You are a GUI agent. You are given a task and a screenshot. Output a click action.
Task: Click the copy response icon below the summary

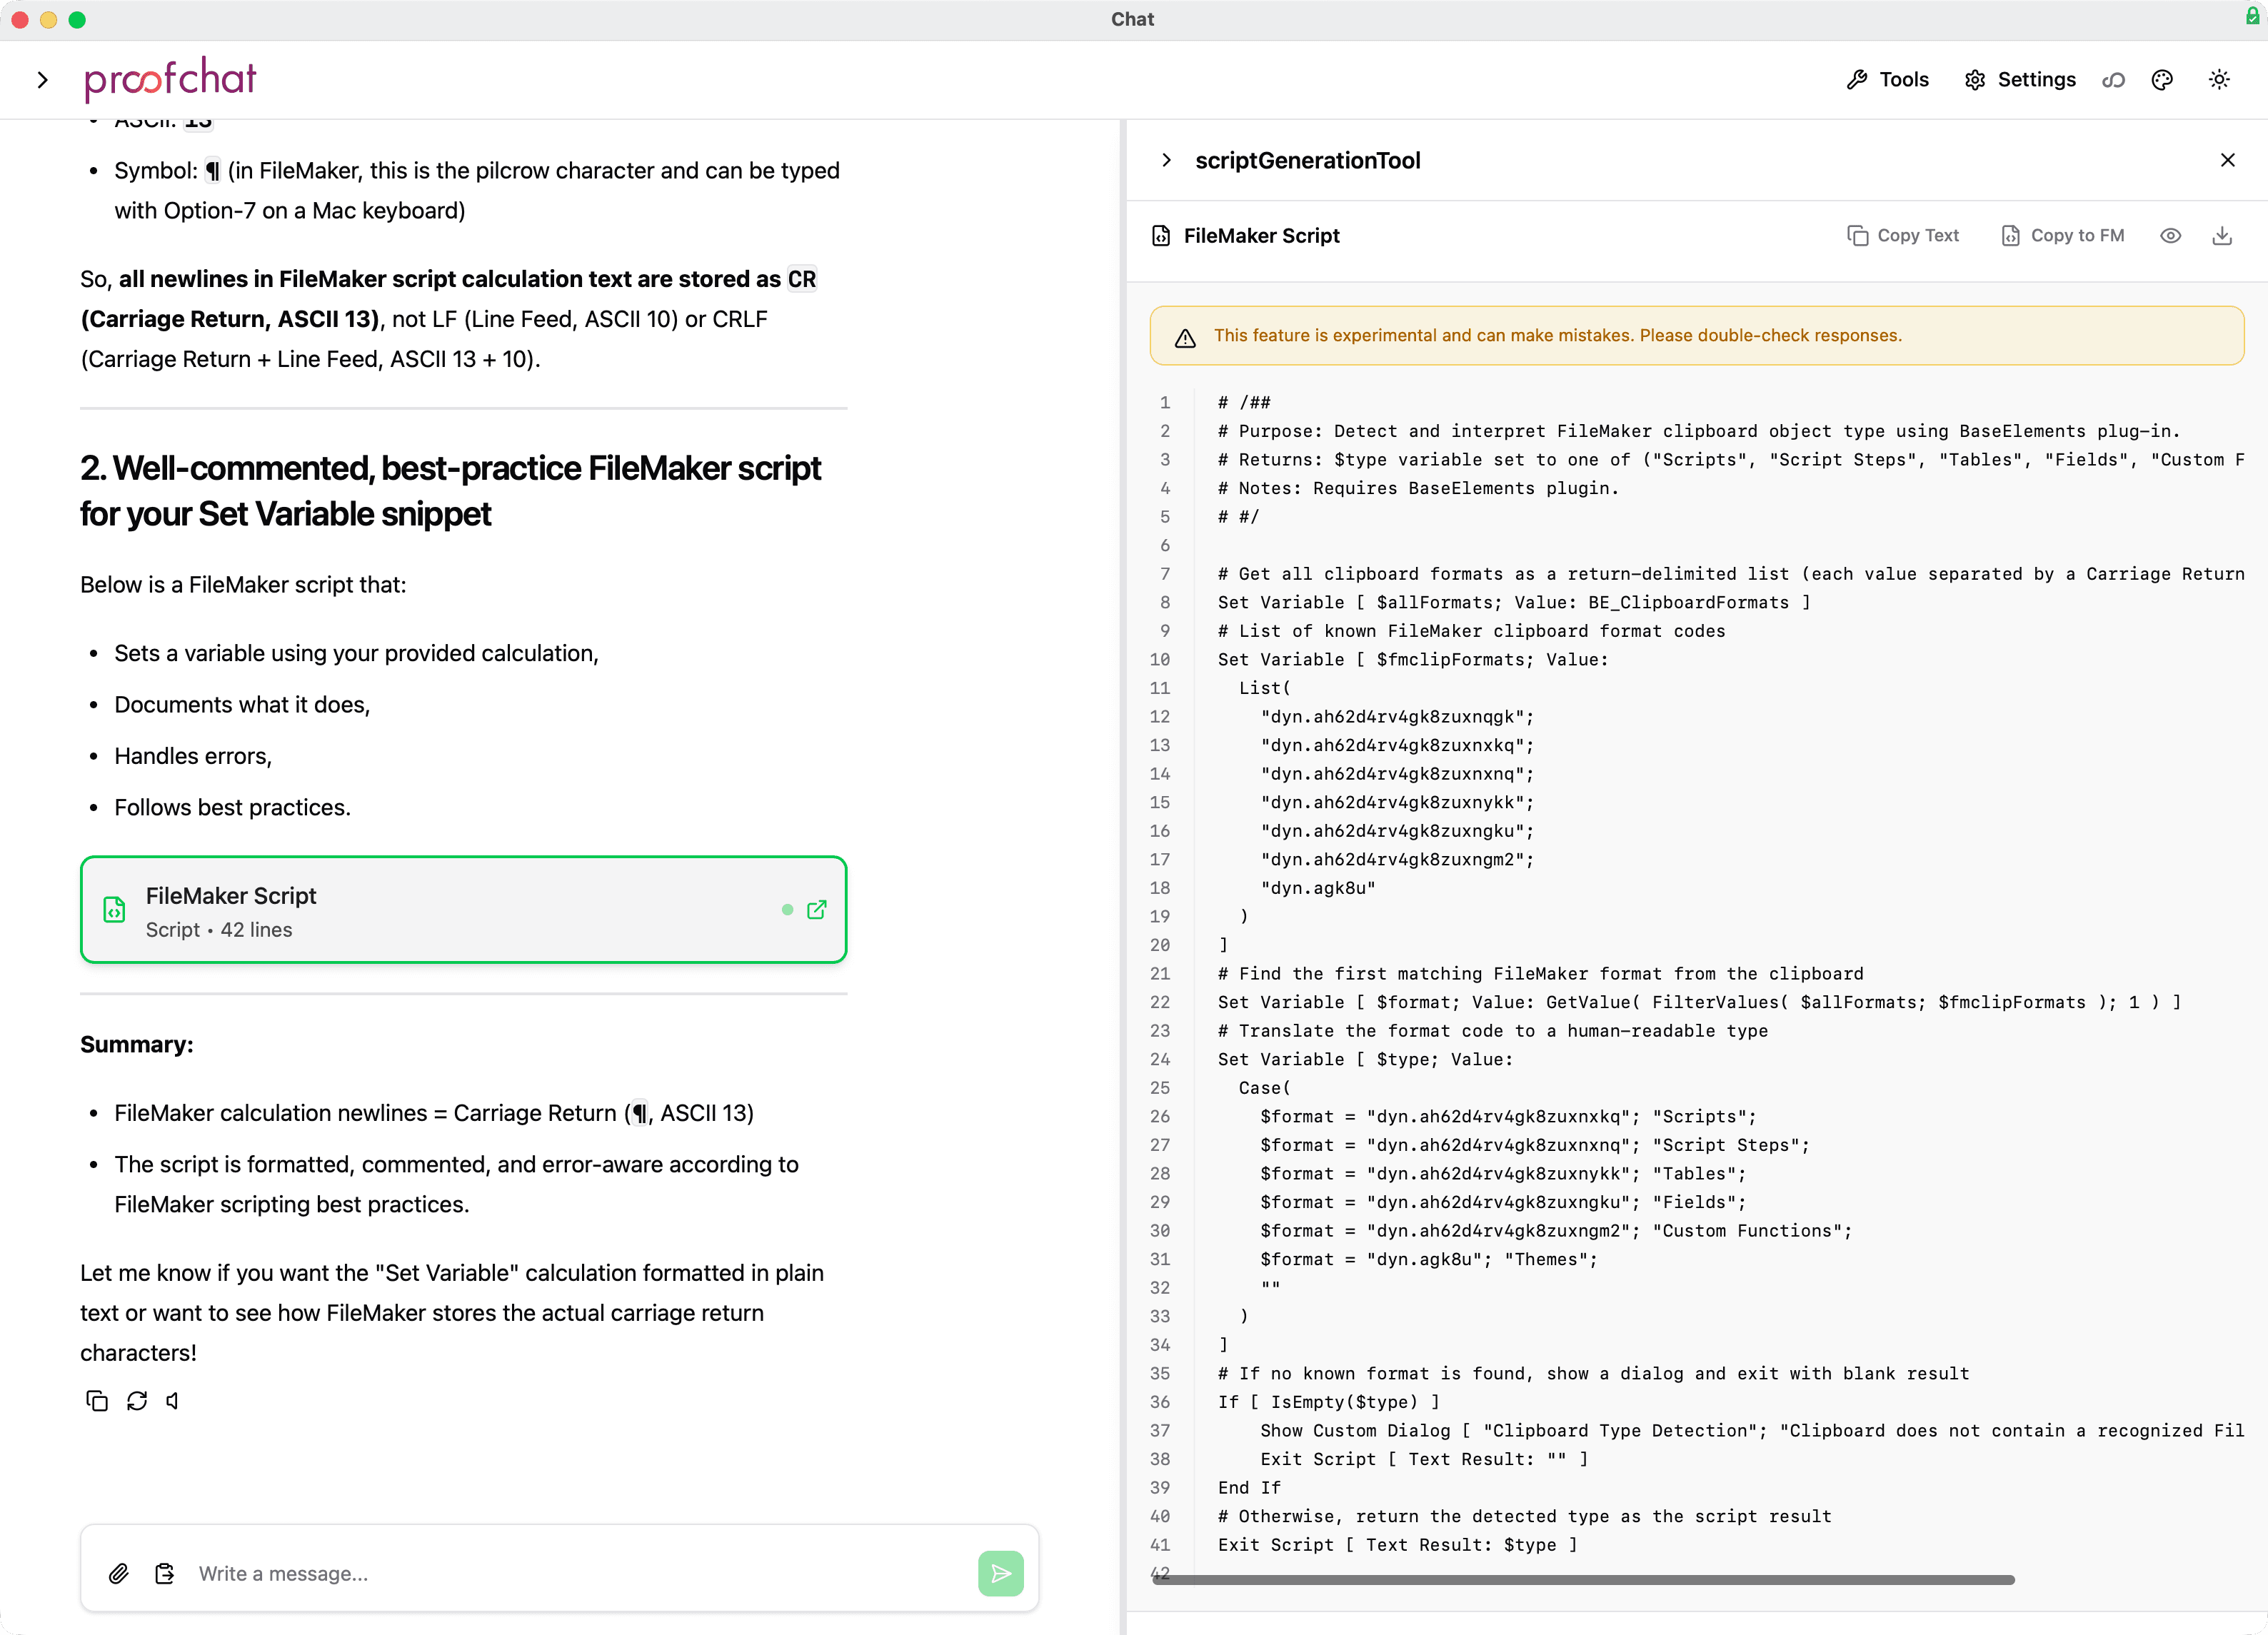click(x=97, y=1401)
